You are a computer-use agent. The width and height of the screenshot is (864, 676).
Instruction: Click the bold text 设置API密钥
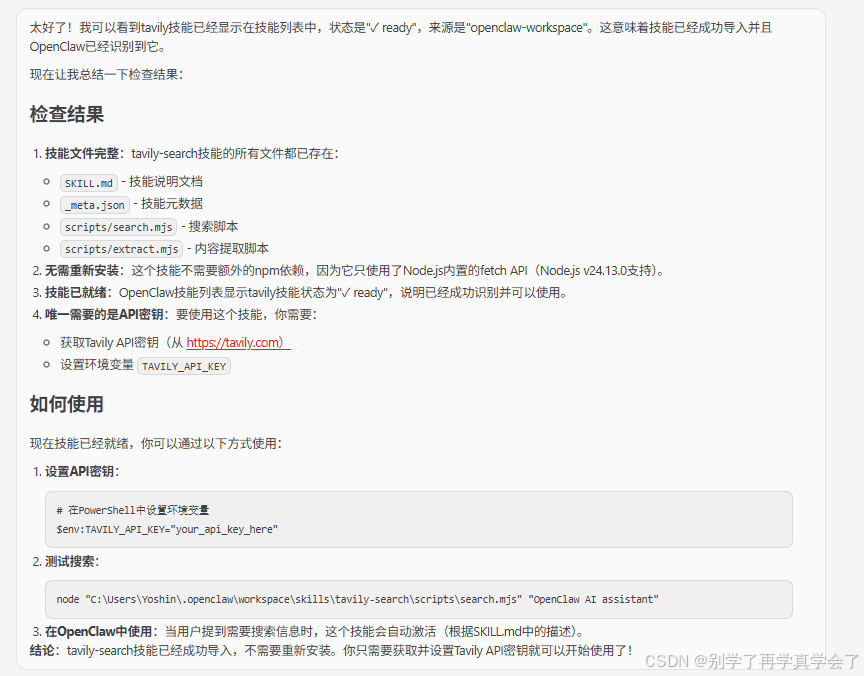[79, 472]
